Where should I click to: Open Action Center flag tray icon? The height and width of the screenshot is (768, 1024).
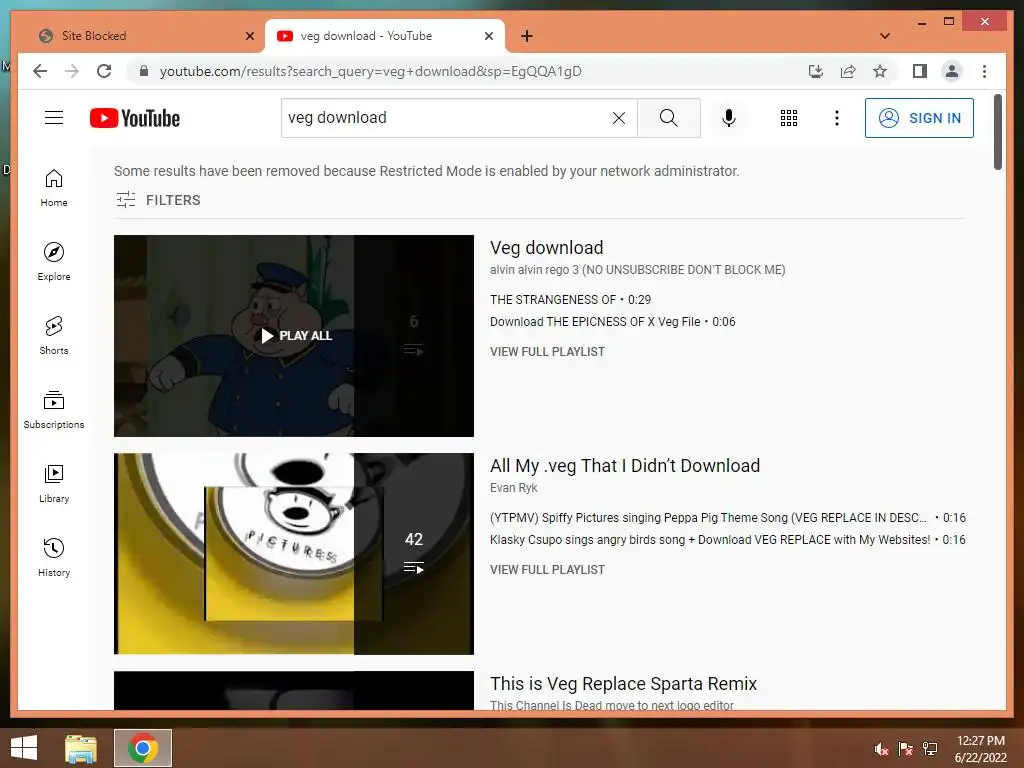click(x=905, y=749)
